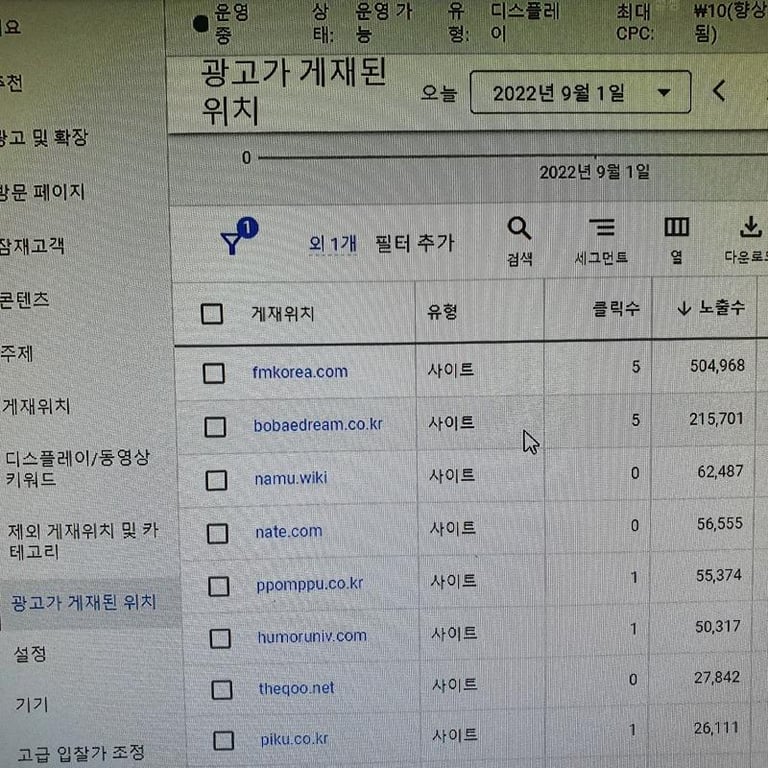Check the piku.co.kr row checkbox
Image resolution: width=768 pixels, height=768 pixels.
223,741
